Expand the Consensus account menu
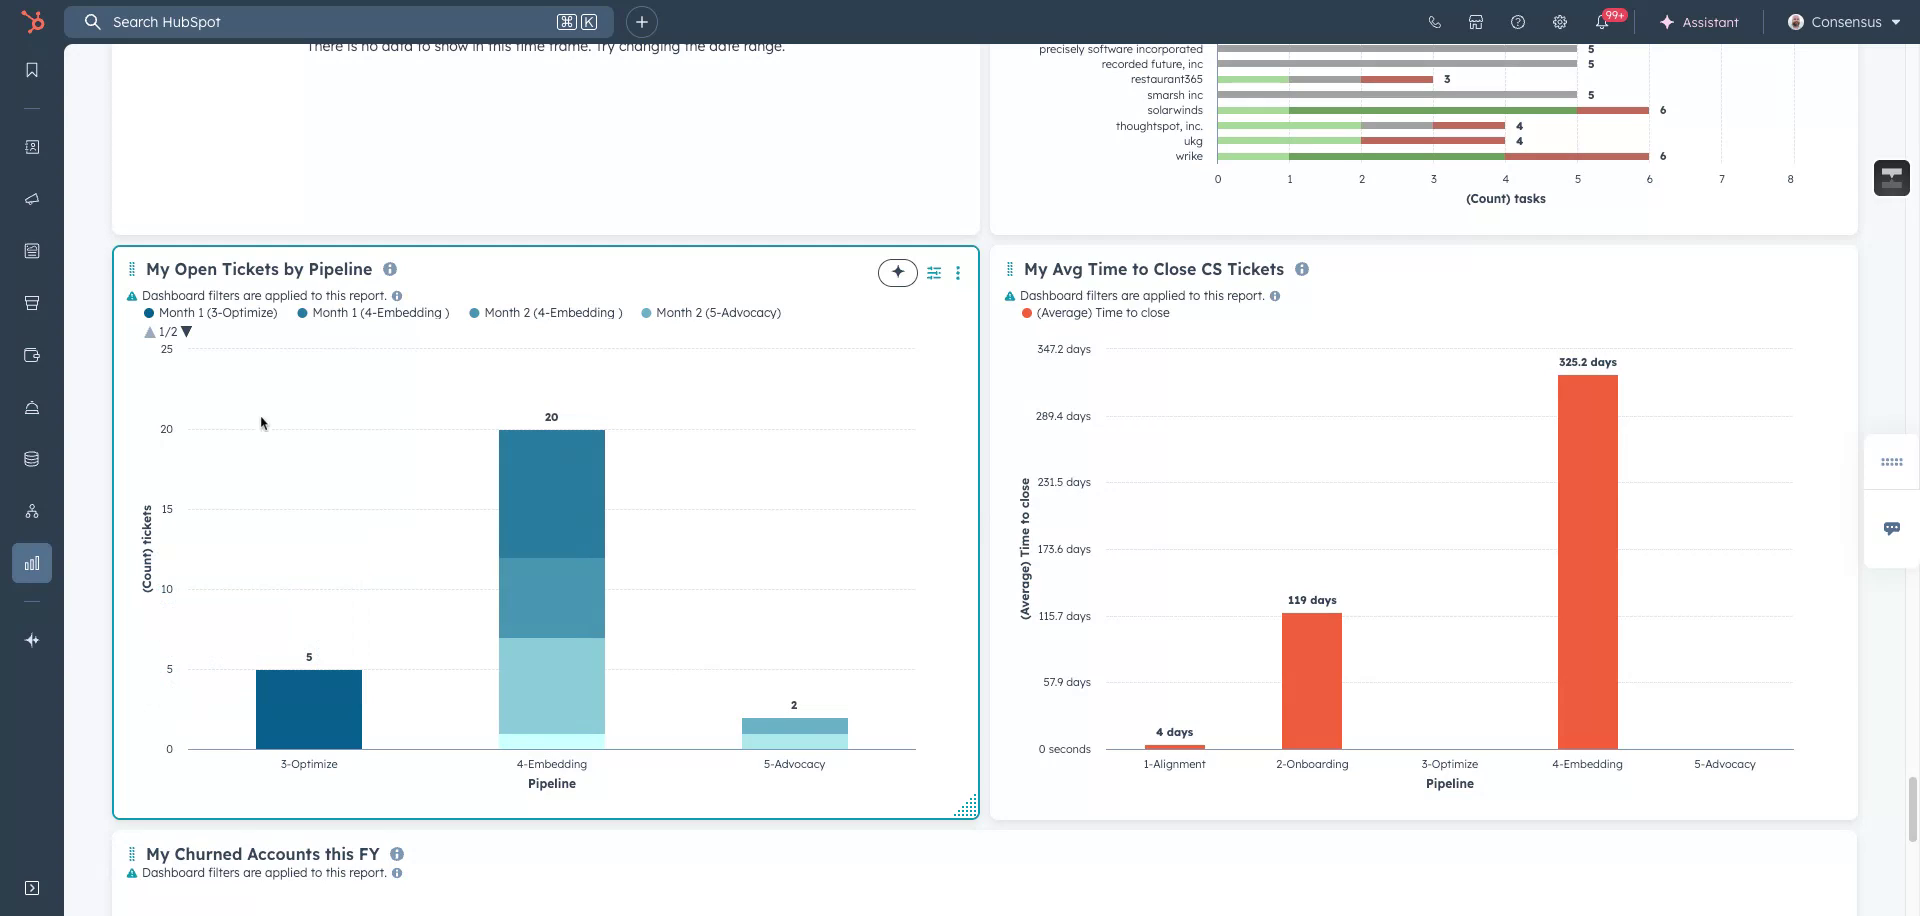 1844,22
